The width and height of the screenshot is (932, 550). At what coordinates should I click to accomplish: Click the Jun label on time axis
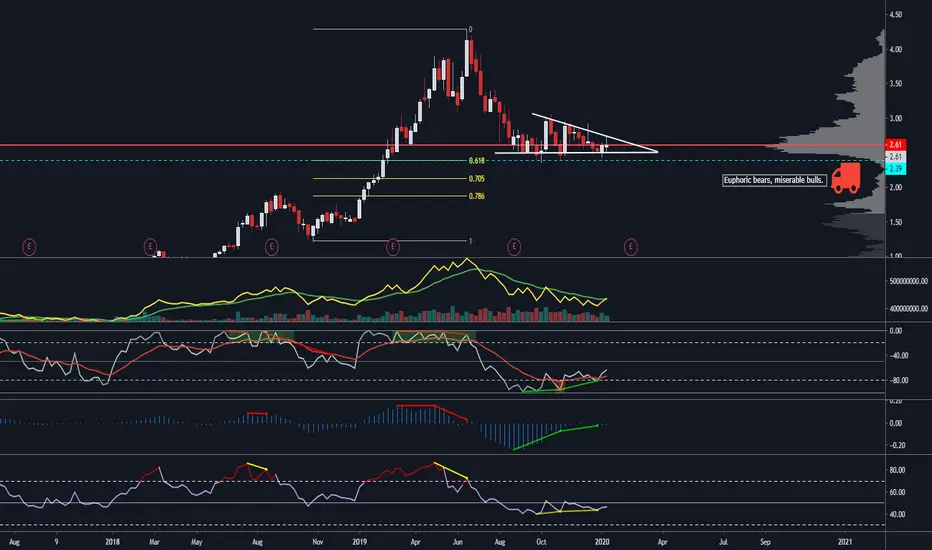pos(458,542)
